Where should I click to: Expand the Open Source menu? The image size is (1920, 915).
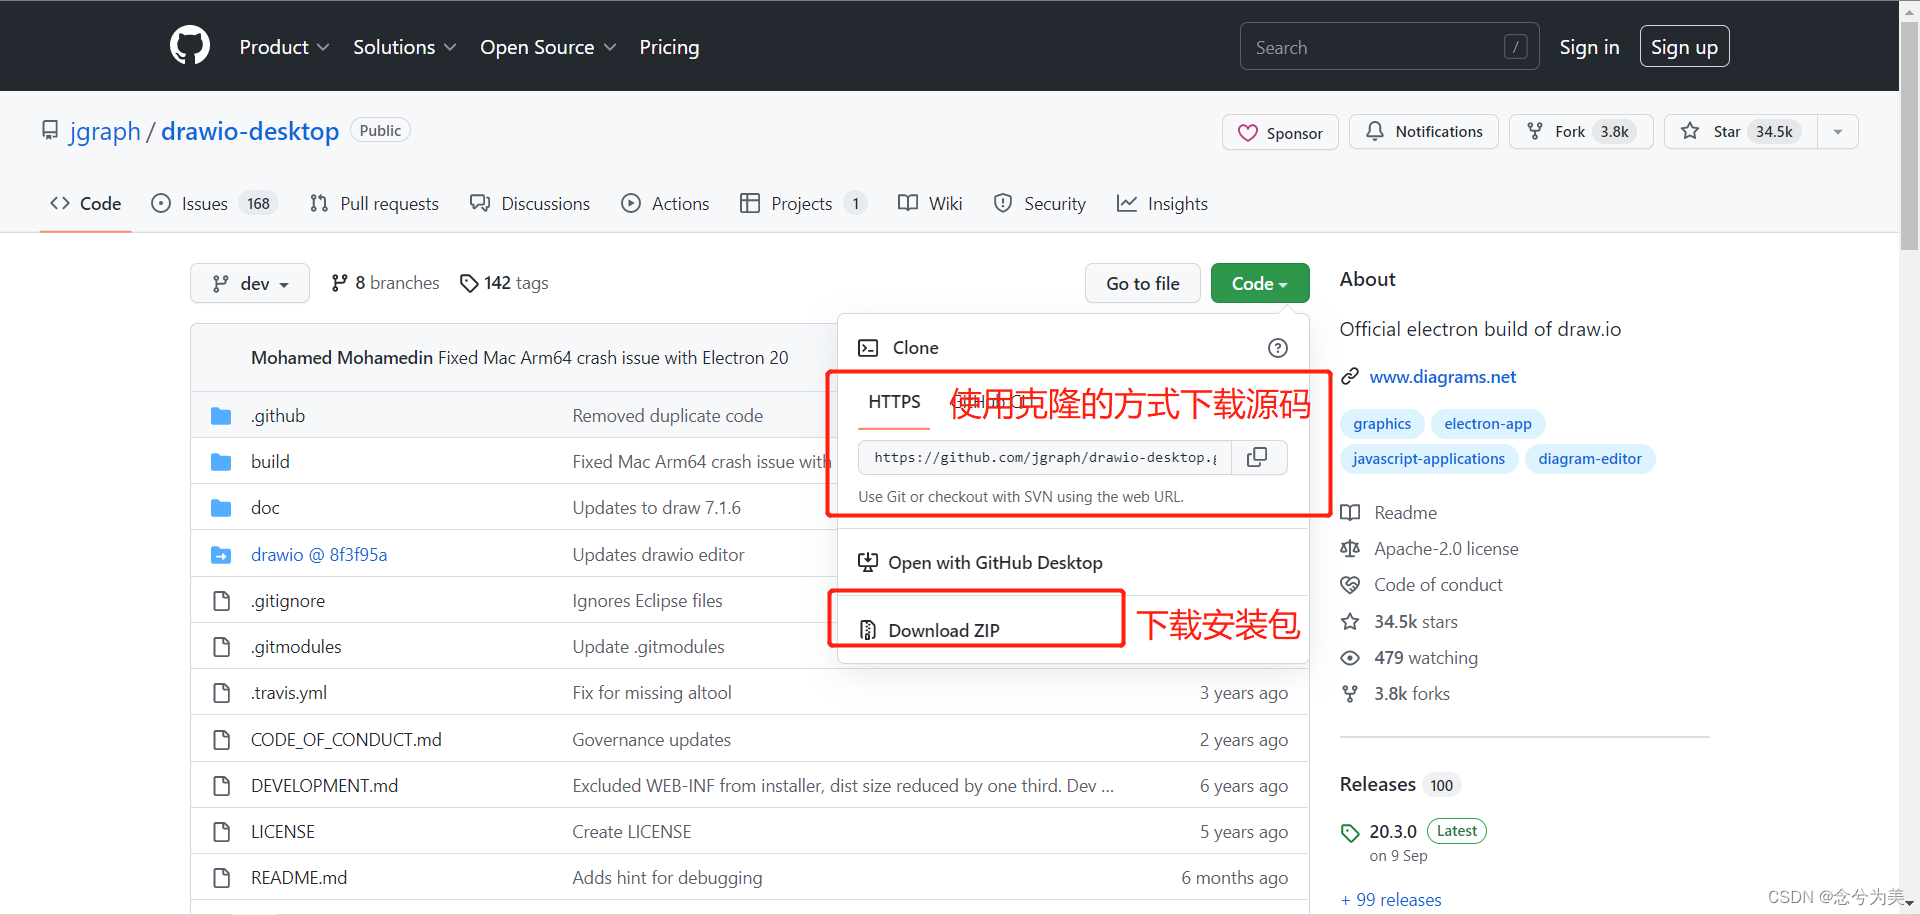click(548, 47)
